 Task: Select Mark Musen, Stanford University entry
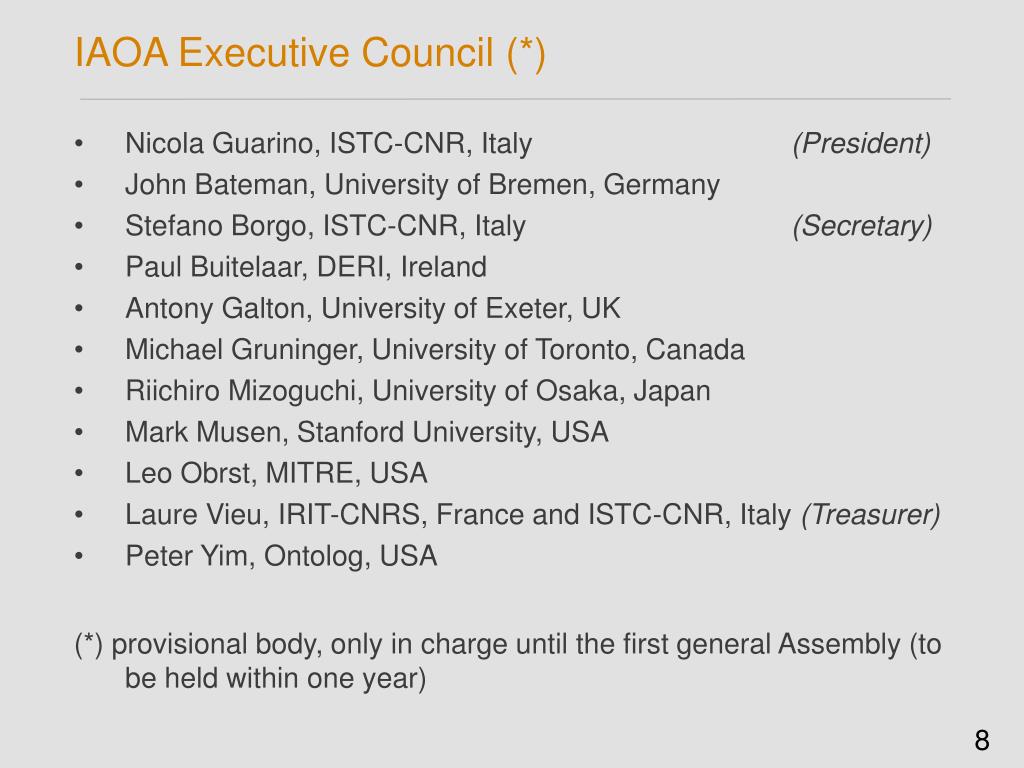click(367, 432)
